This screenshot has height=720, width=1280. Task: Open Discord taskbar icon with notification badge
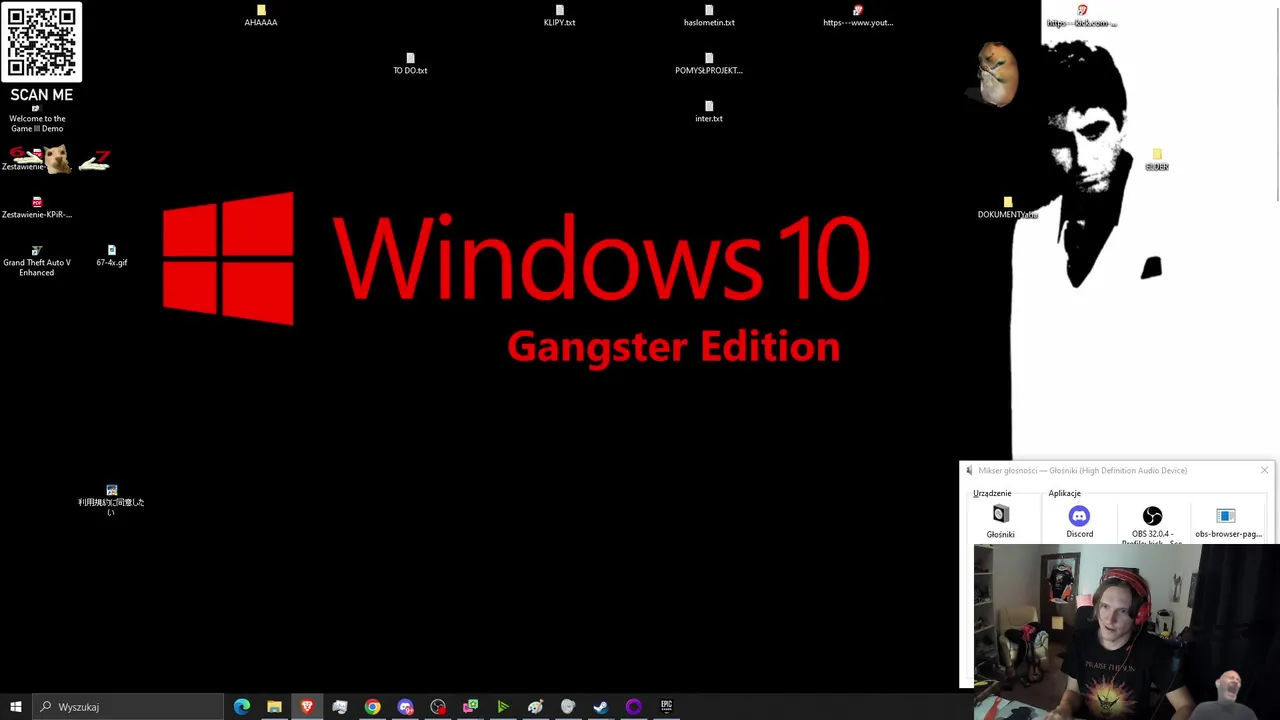pos(405,707)
